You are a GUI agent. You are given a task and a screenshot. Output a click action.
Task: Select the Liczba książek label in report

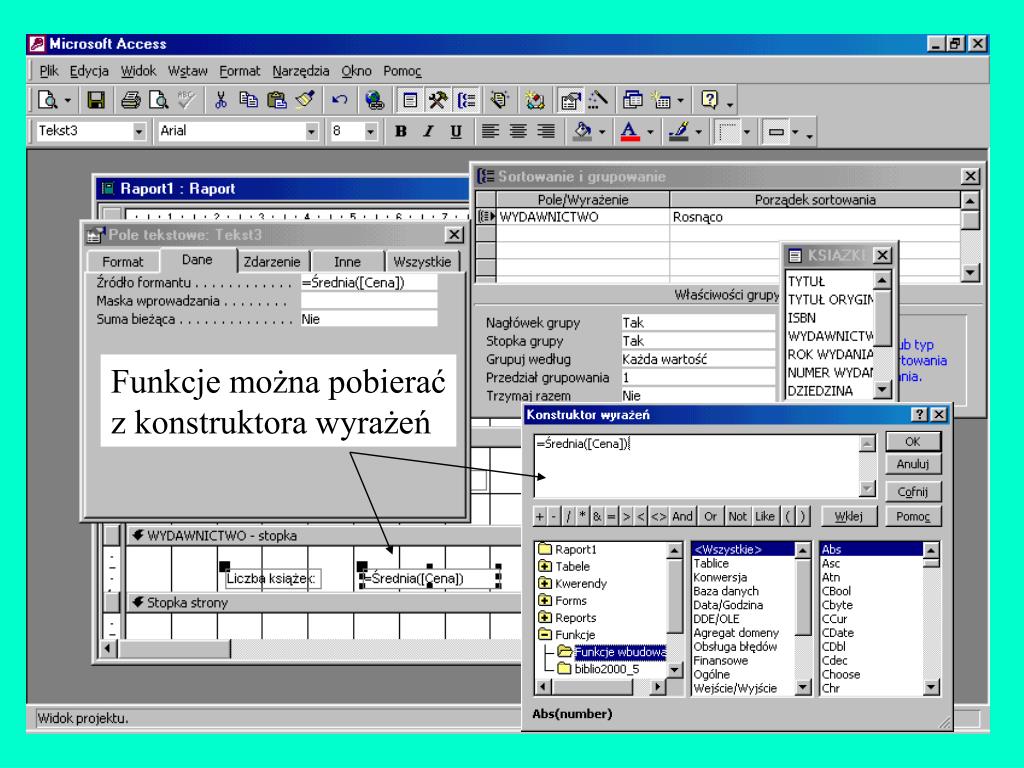pyautogui.click(x=271, y=578)
